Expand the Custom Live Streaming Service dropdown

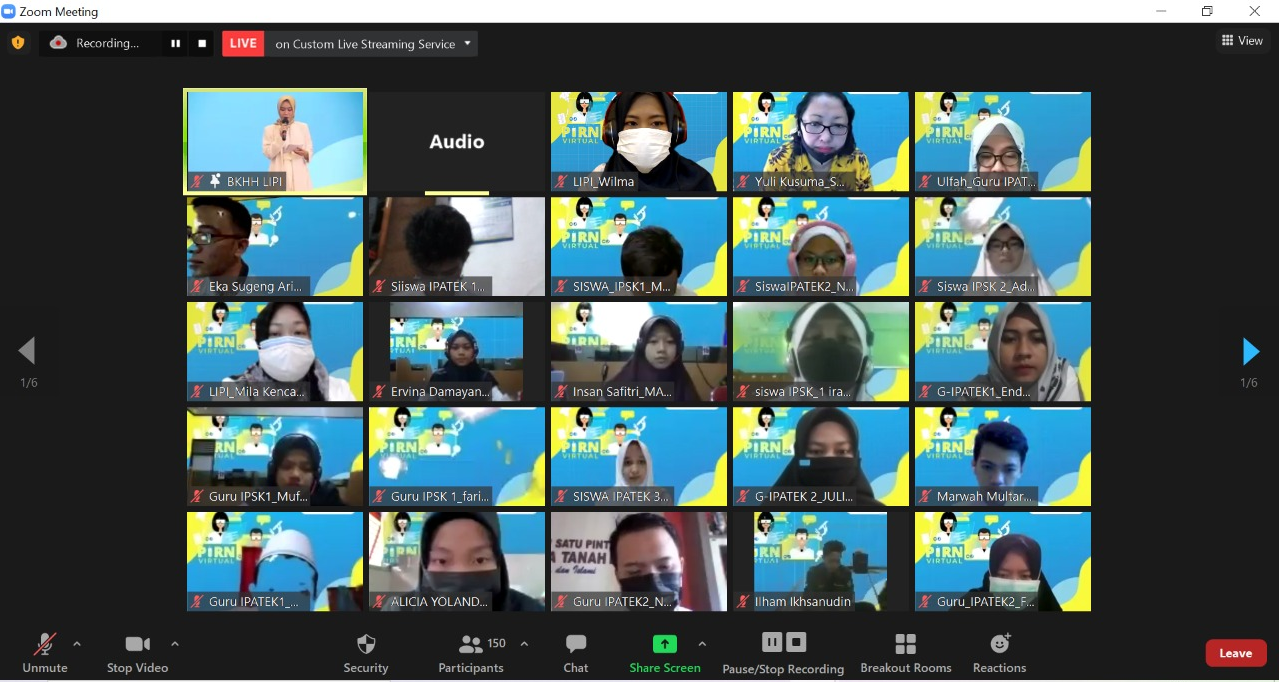click(466, 43)
